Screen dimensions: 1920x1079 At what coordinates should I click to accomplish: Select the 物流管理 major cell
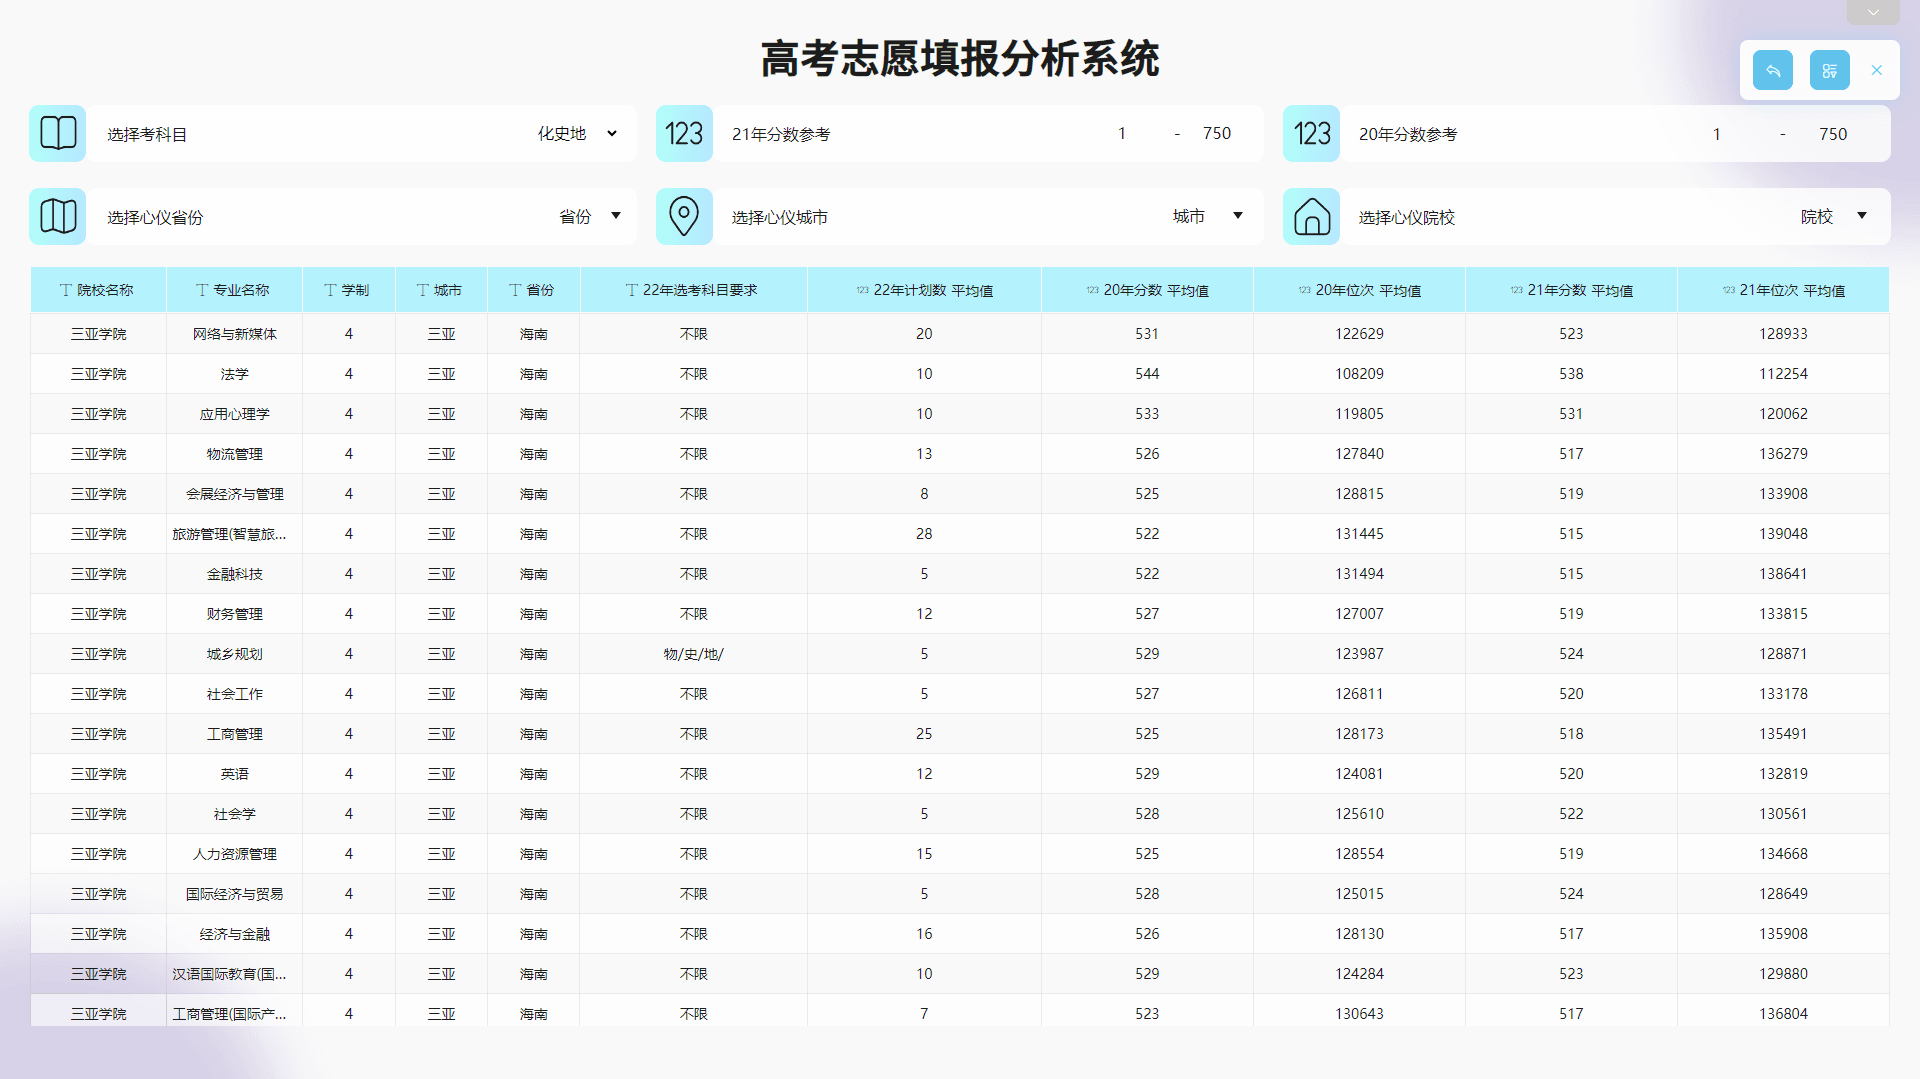[234, 454]
